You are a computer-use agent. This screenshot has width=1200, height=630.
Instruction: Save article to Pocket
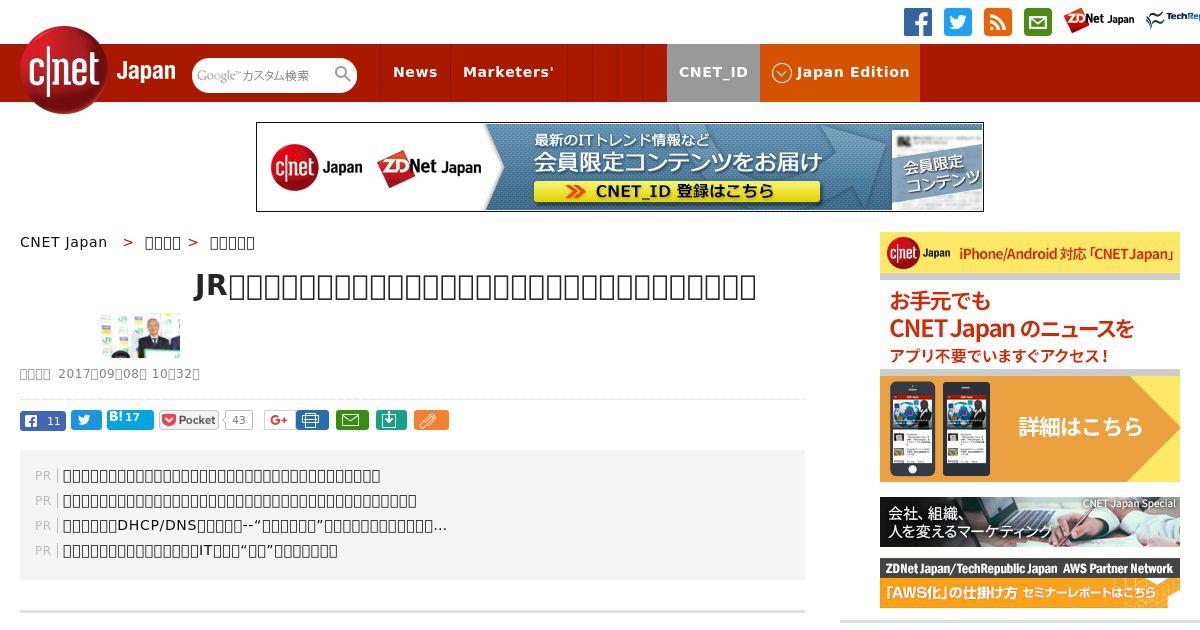(189, 420)
